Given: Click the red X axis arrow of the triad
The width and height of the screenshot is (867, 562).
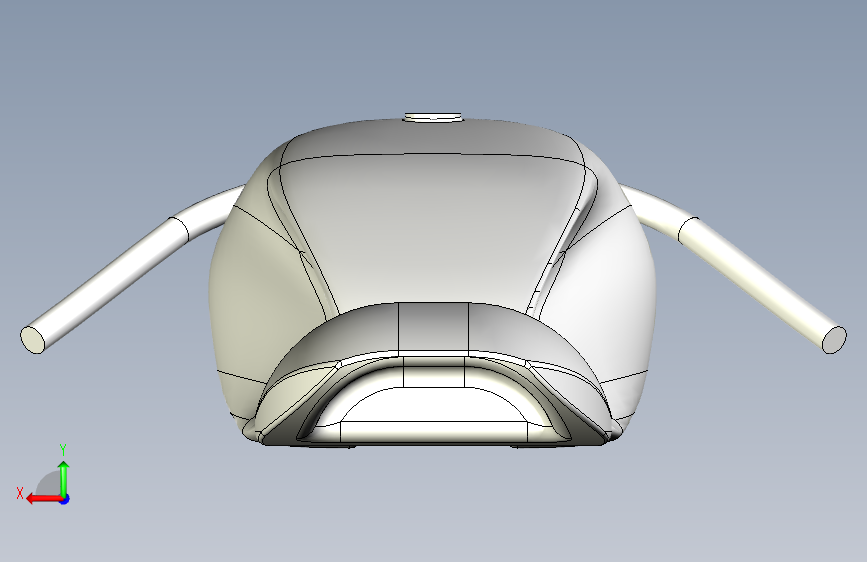Looking at the screenshot, I should (x=44, y=499).
